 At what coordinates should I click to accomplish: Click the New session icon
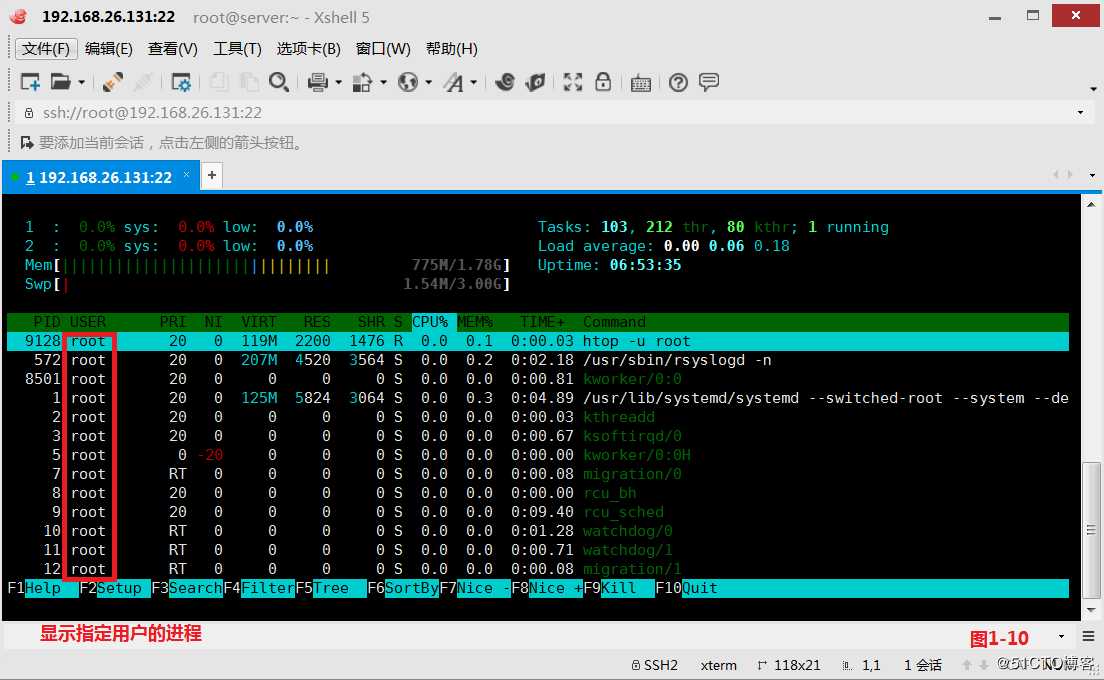tap(30, 82)
